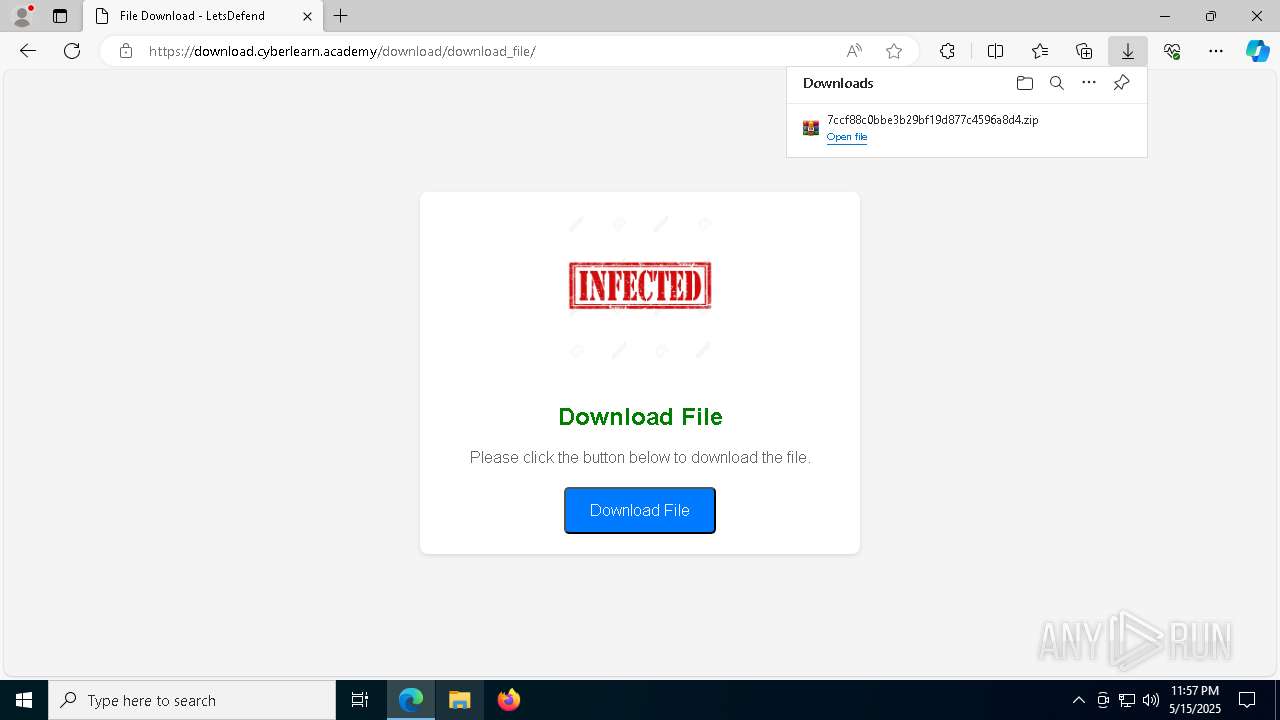The height and width of the screenshot is (720, 1280).
Task: Open the browser profile icon
Action: 22,16
